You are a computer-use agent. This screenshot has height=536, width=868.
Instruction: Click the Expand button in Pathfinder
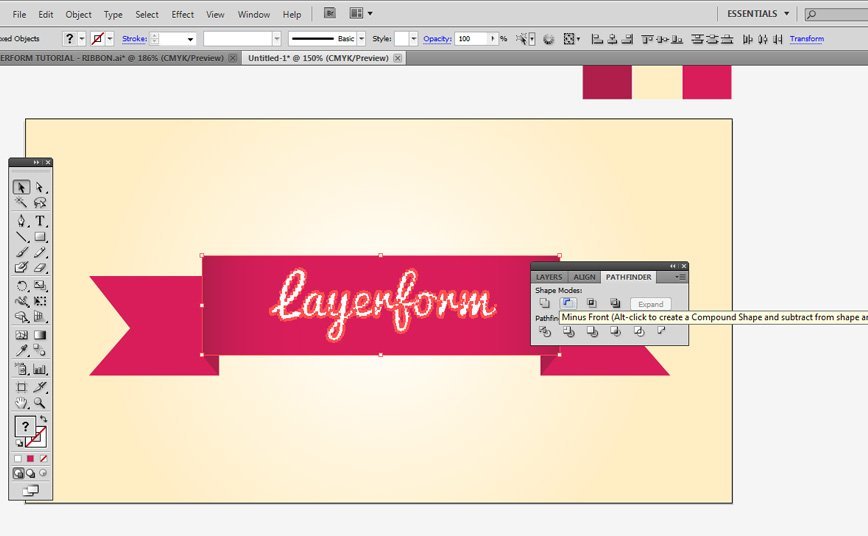(x=650, y=304)
